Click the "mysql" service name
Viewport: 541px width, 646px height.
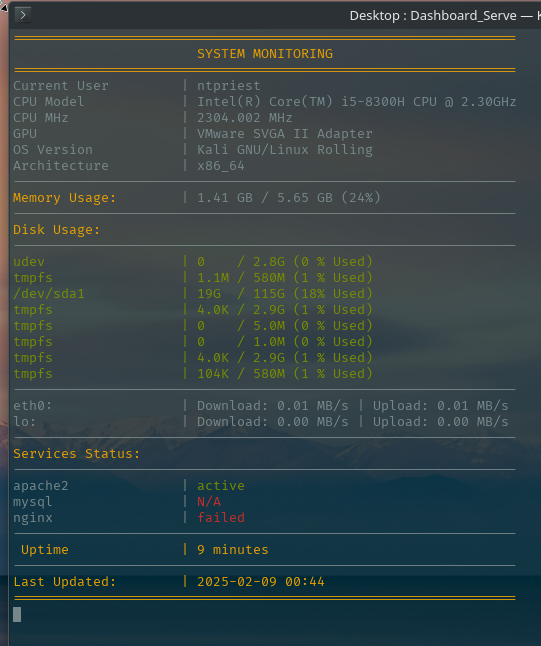click(x=33, y=502)
